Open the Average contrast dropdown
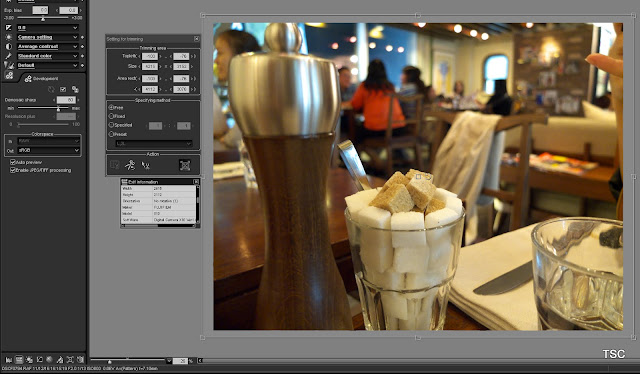 [x=47, y=47]
